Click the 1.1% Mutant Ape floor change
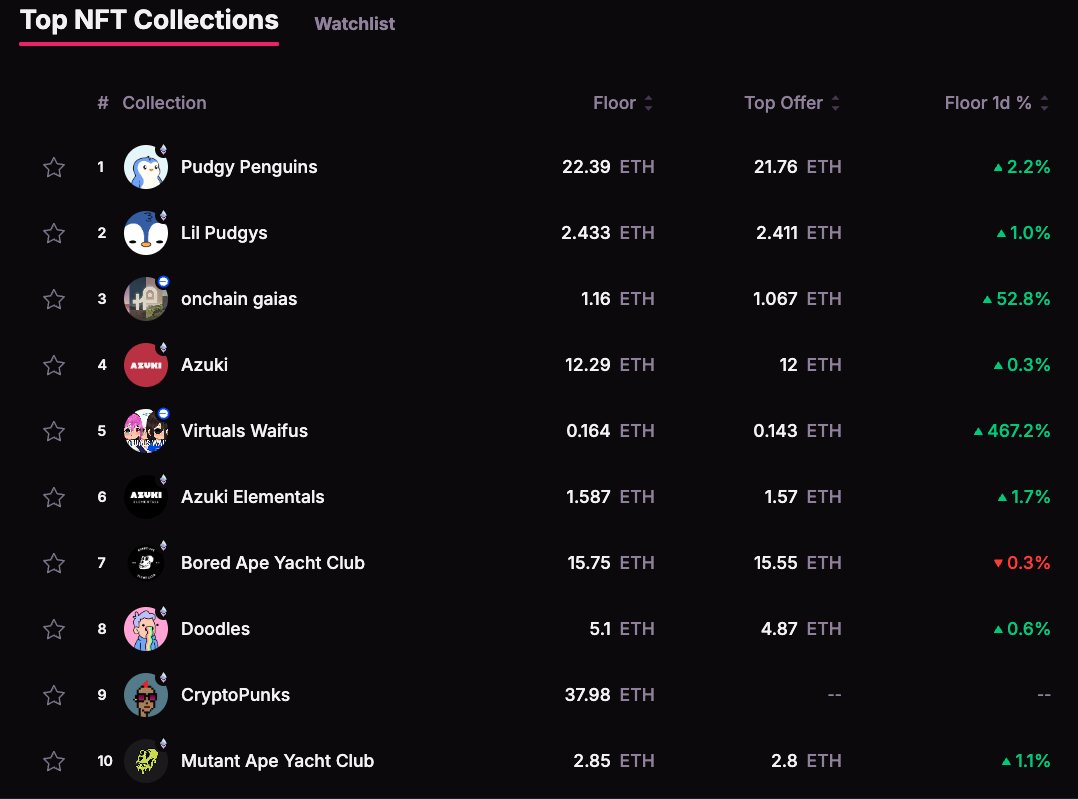Viewport: 1078px width, 799px height. tap(1026, 761)
